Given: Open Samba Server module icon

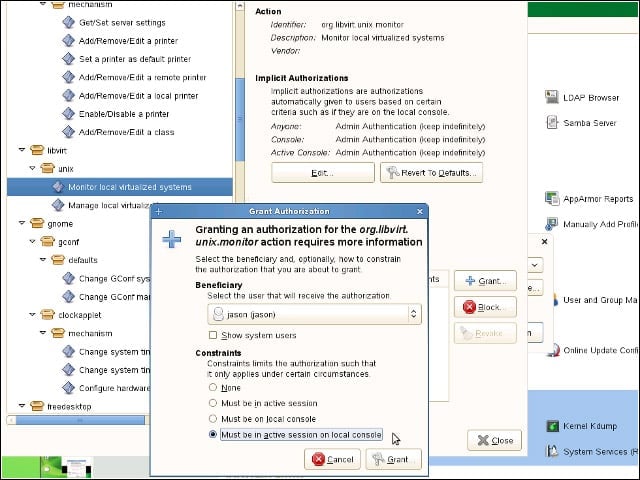Looking at the screenshot, I should pos(552,122).
